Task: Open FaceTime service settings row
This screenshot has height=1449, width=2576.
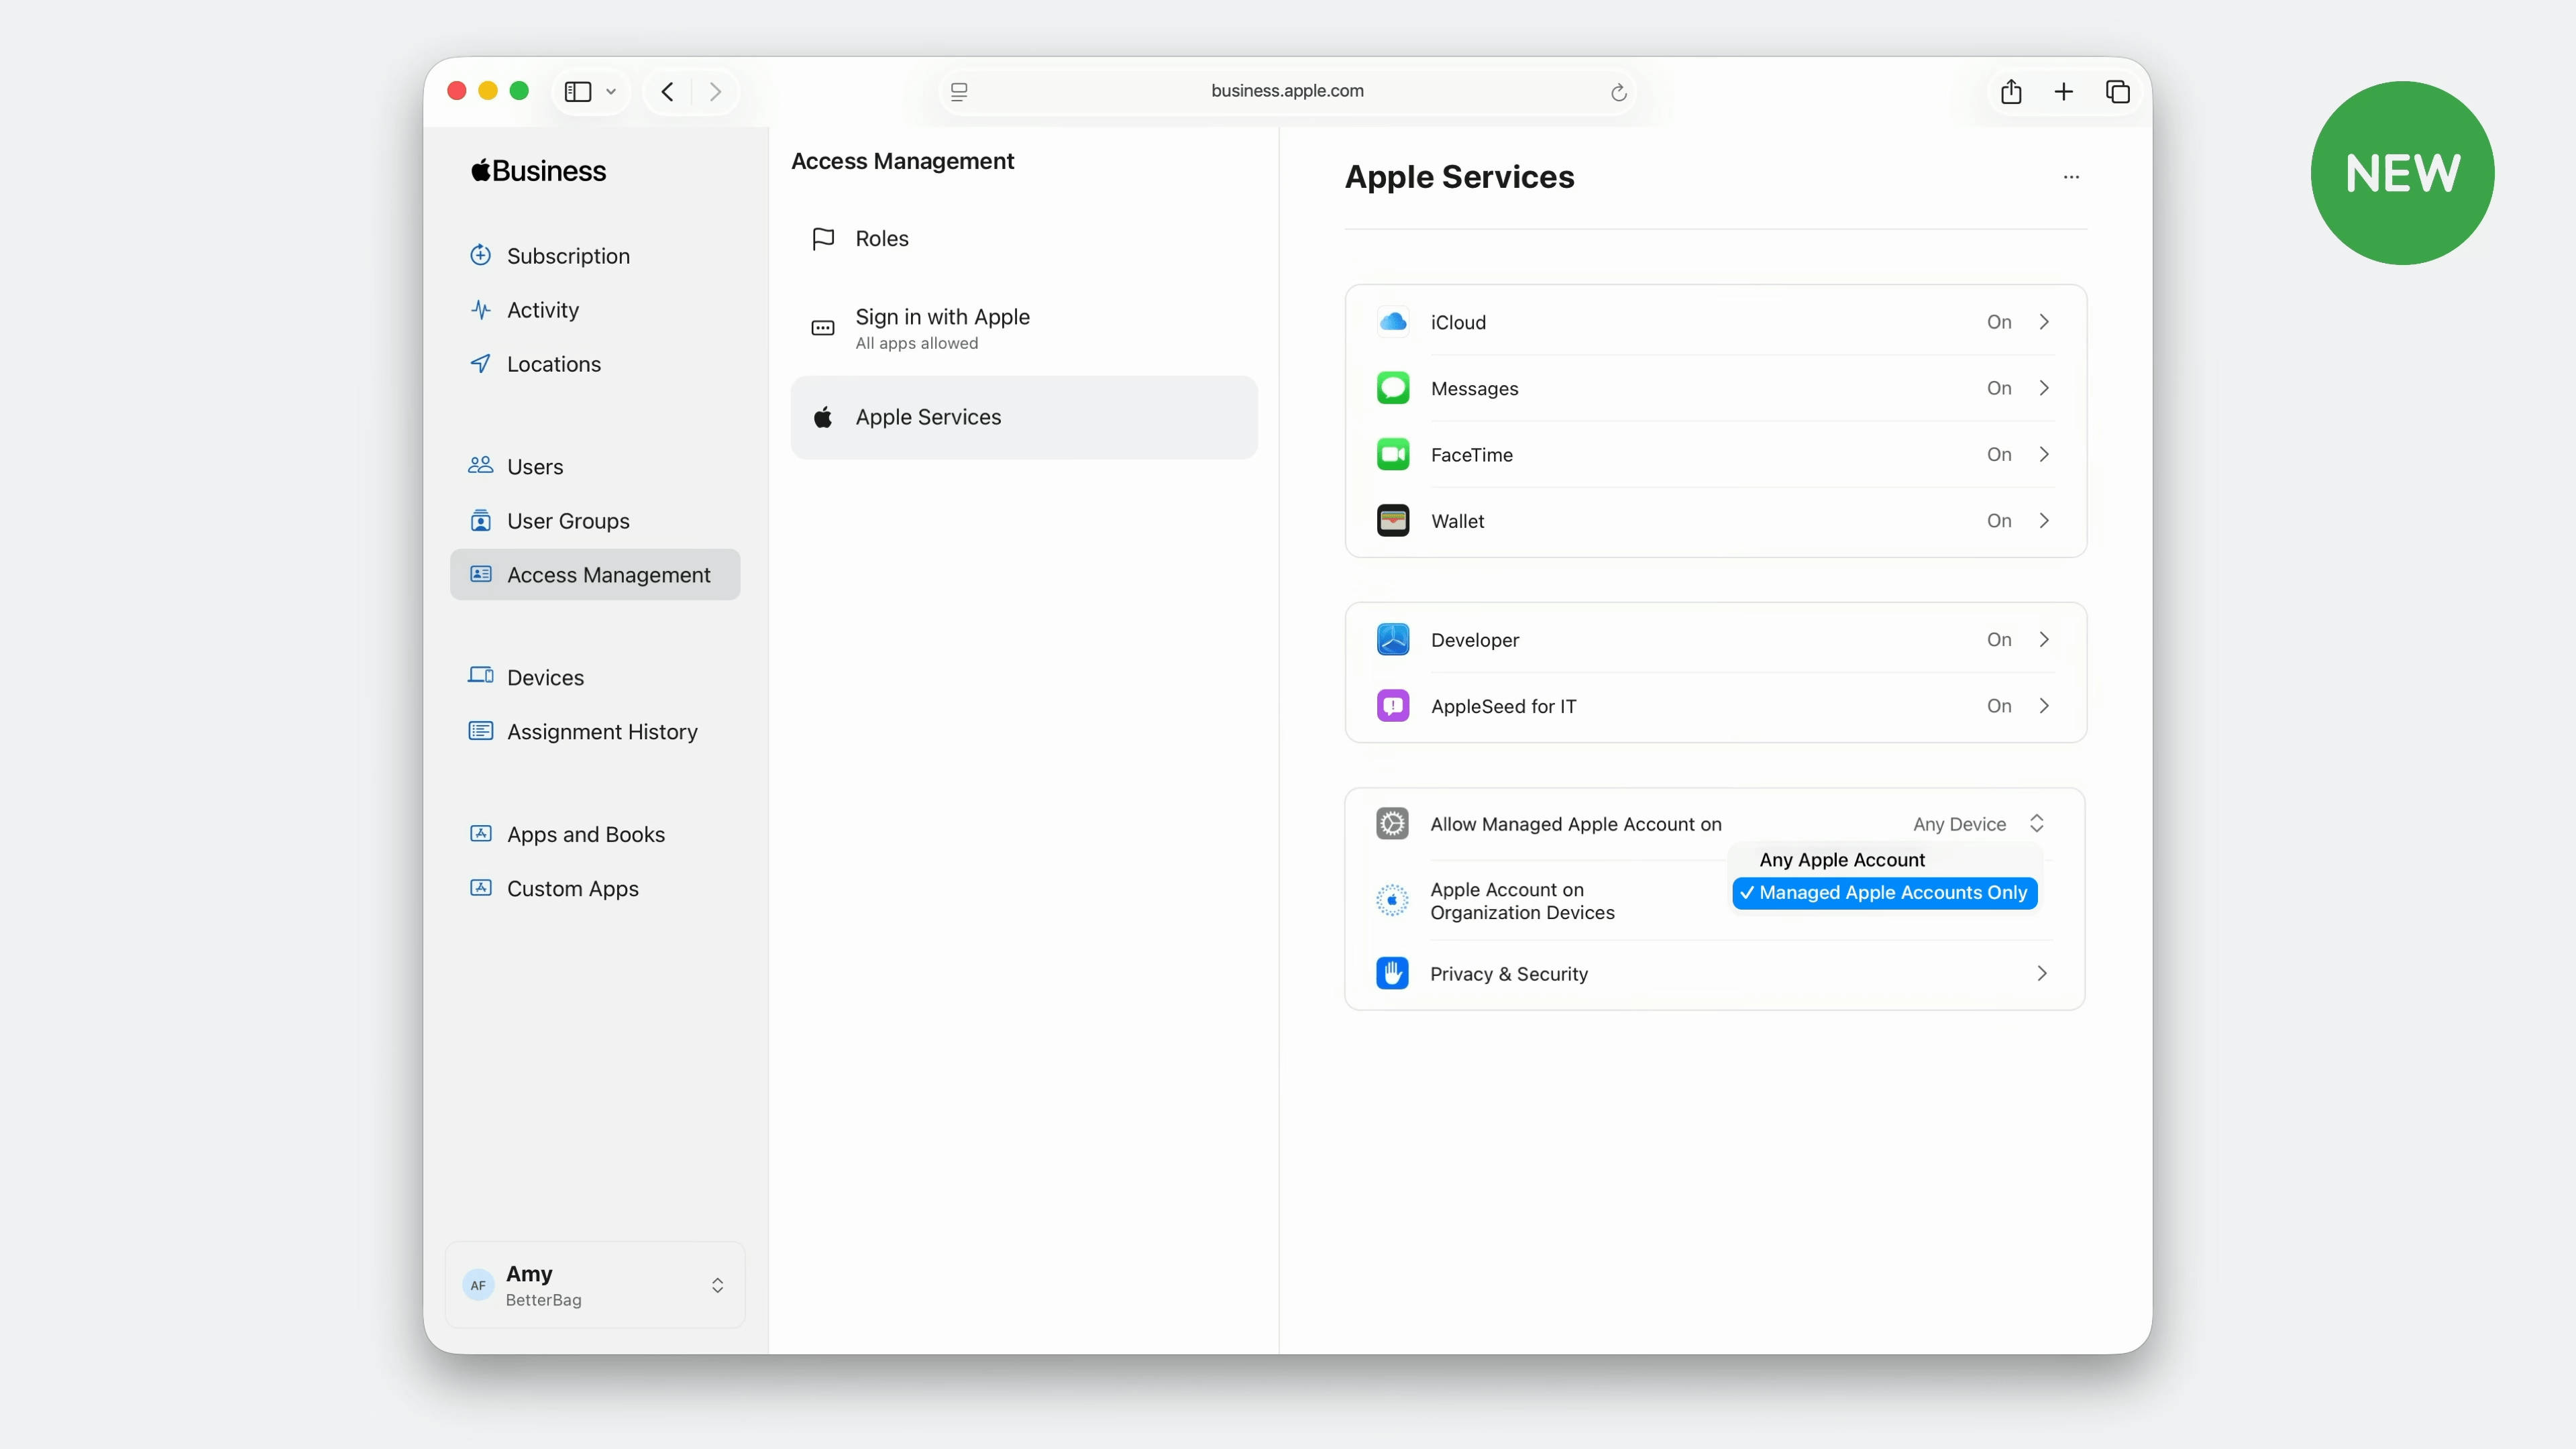Action: tap(1716, 455)
